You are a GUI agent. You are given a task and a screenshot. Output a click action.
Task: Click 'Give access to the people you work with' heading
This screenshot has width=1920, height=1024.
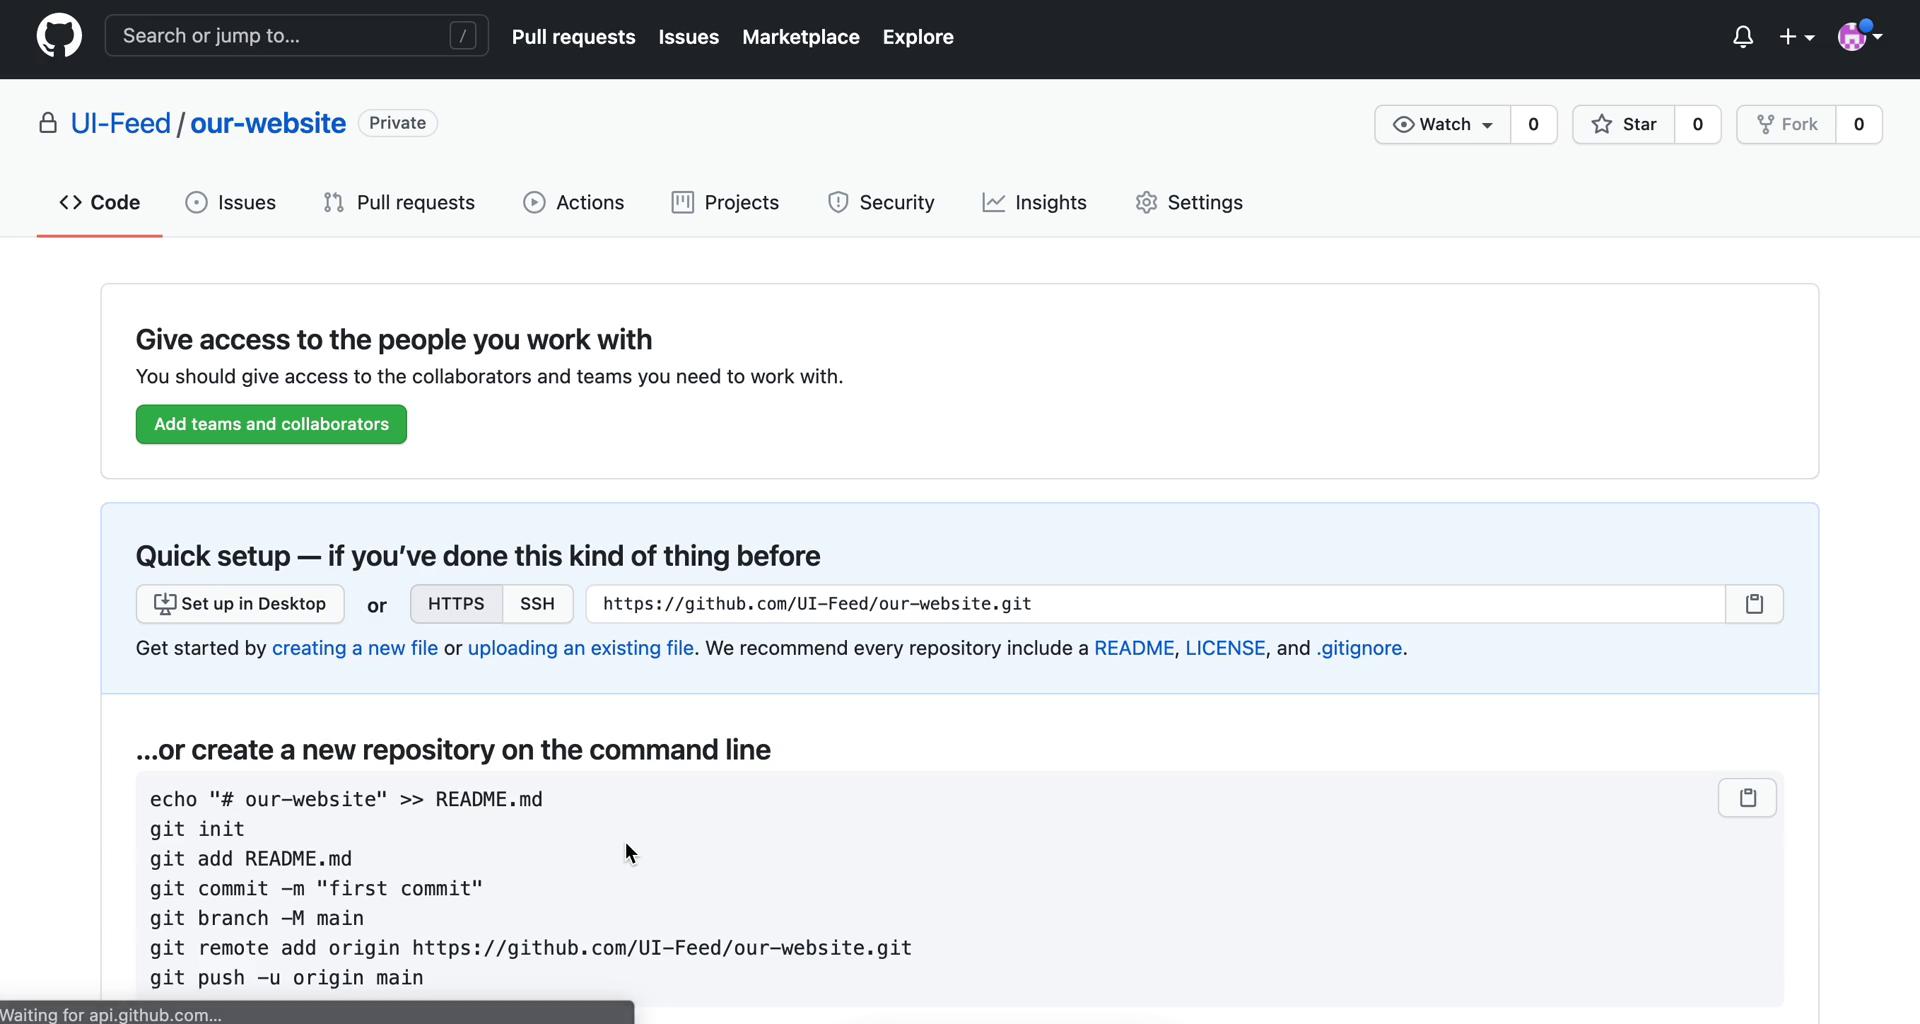click(394, 340)
